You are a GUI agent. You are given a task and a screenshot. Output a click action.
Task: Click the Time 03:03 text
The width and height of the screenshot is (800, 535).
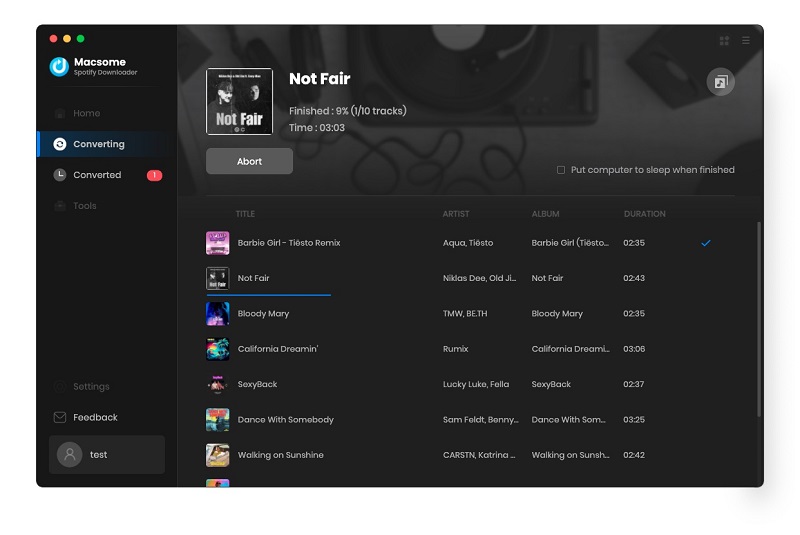317,128
